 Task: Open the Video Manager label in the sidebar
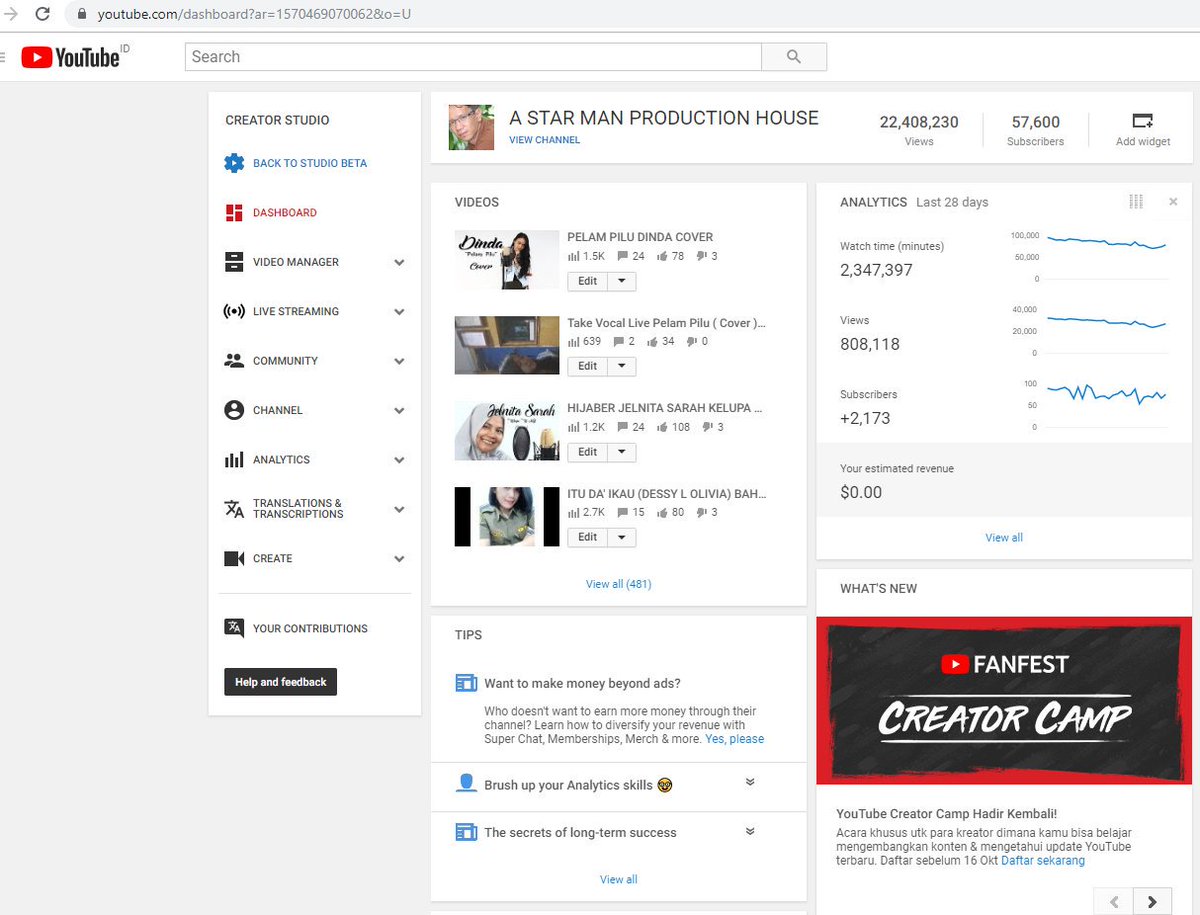click(296, 262)
